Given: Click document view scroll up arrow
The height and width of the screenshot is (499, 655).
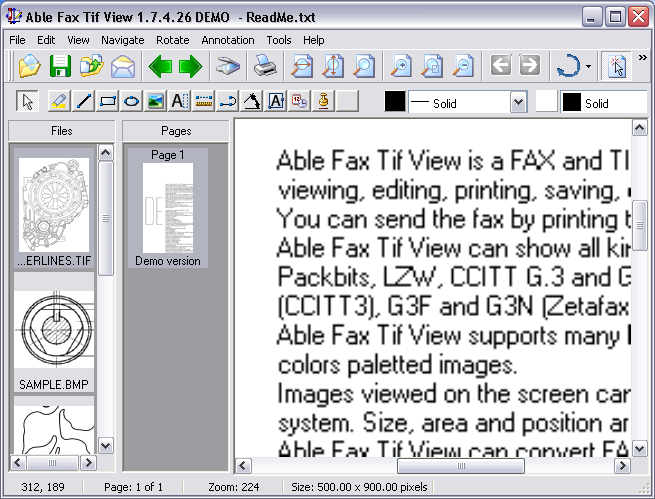Looking at the screenshot, I should (x=640, y=128).
